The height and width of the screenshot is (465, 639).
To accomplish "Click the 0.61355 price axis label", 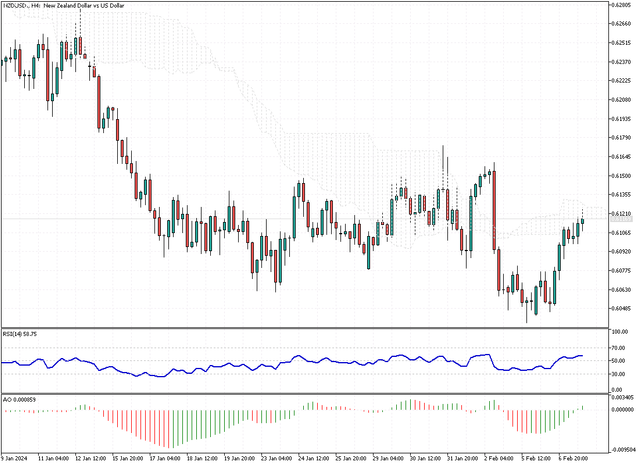I will point(621,195).
